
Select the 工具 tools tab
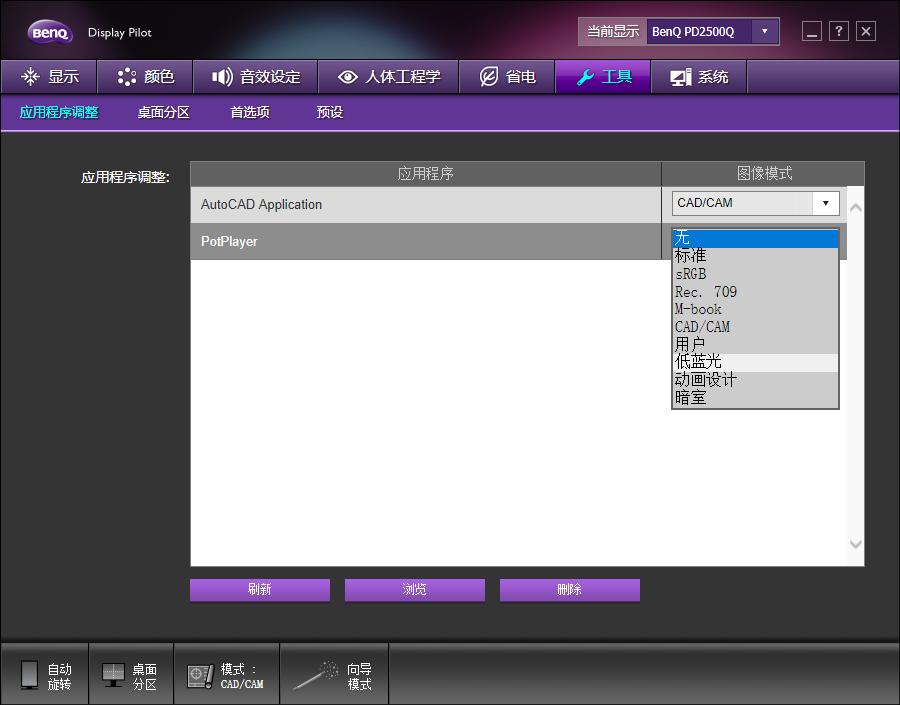click(603, 76)
